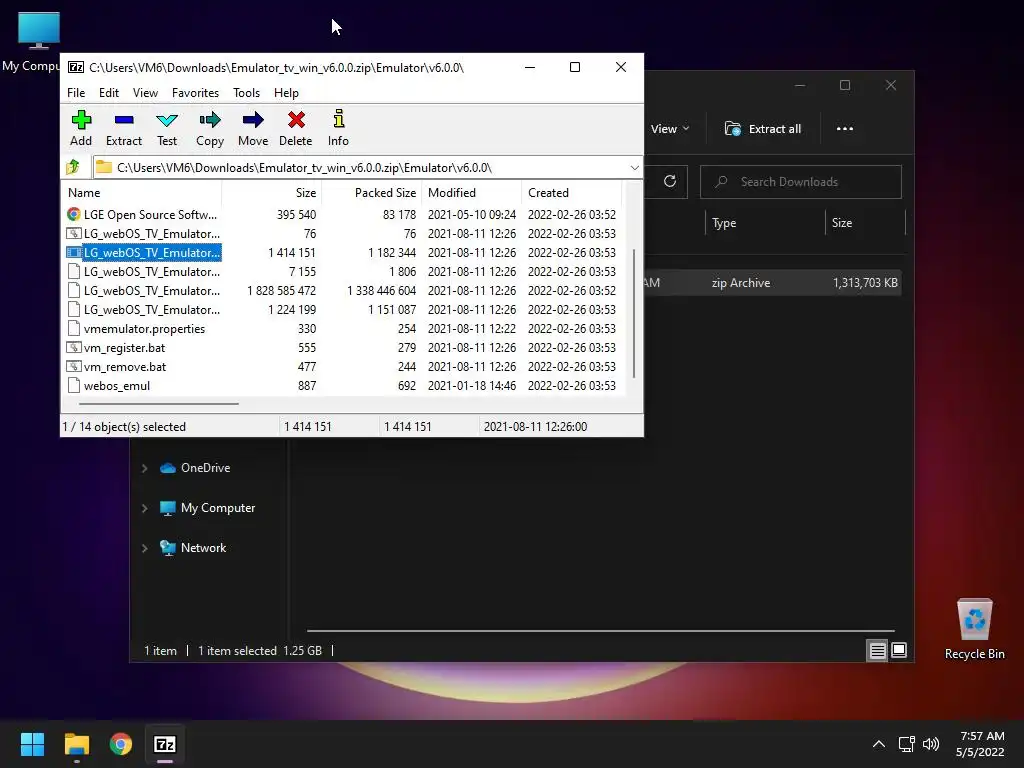Switch File Explorer to large thumbnails view
1024x768 pixels.
pos(899,650)
